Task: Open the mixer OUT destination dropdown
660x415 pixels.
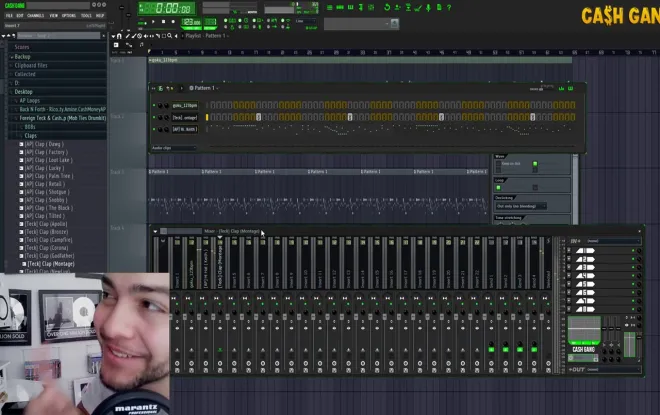Action: [613, 370]
